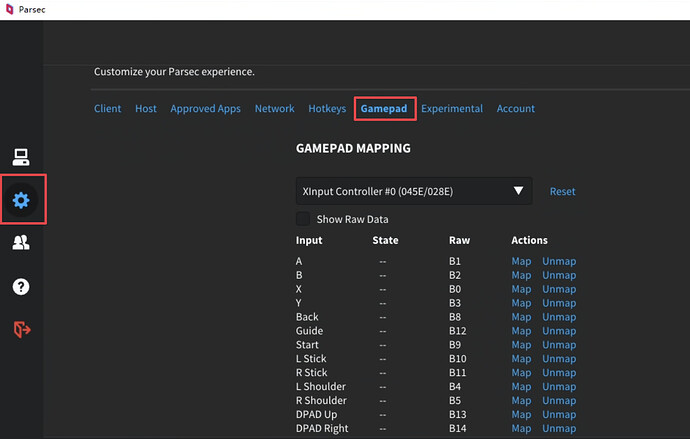The image size is (690, 439).
Task: Click Map for the R Stick input
Action: (x=521, y=373)
